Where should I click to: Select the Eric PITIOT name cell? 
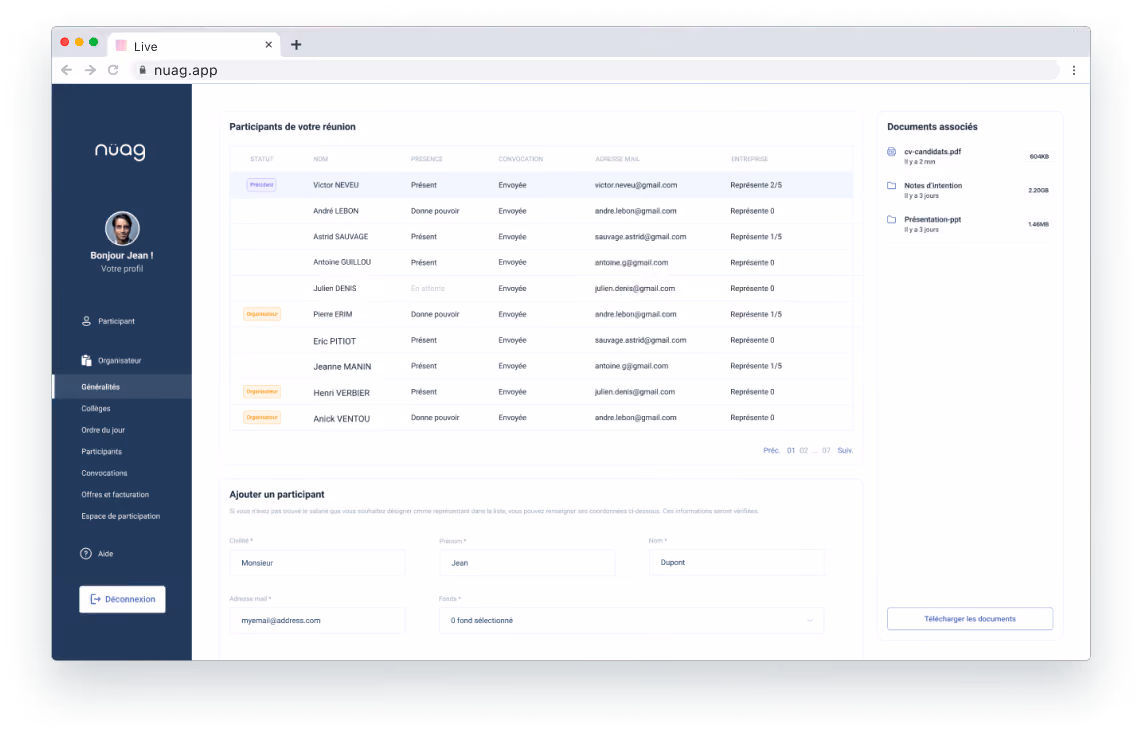[334, 341]
